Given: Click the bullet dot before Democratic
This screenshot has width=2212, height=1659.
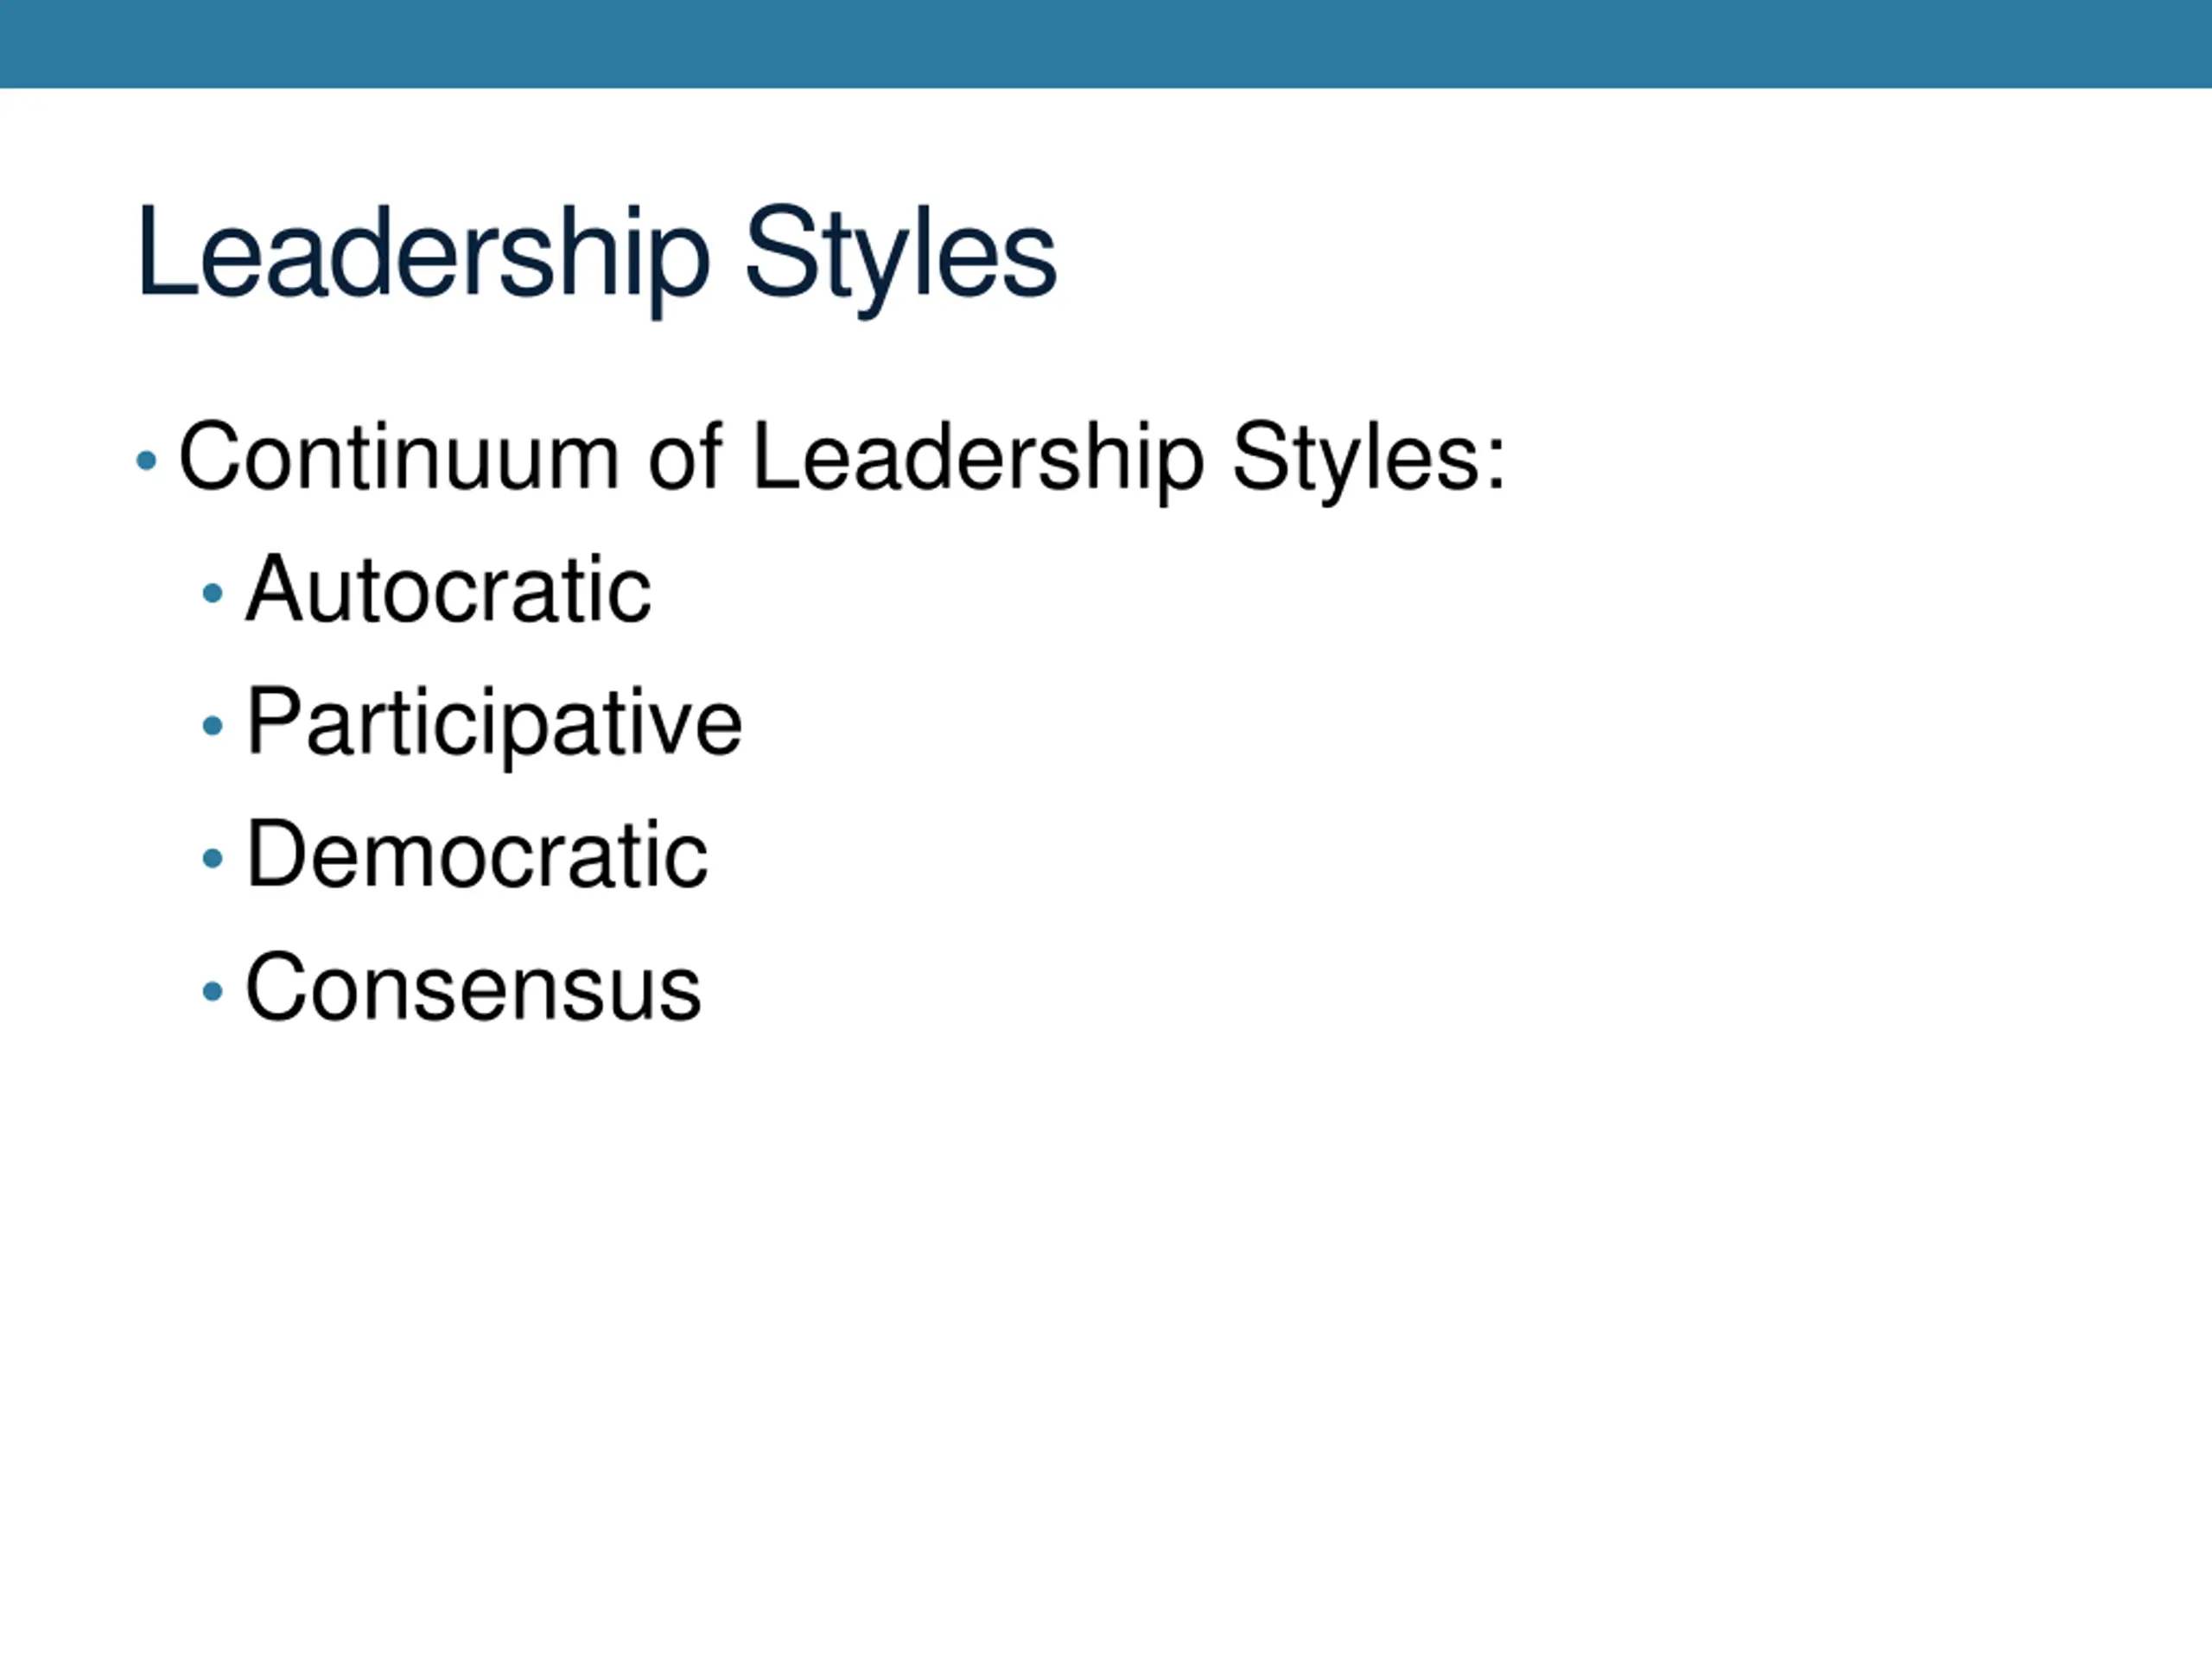Looking at the screenshot, I should (212, 858).
